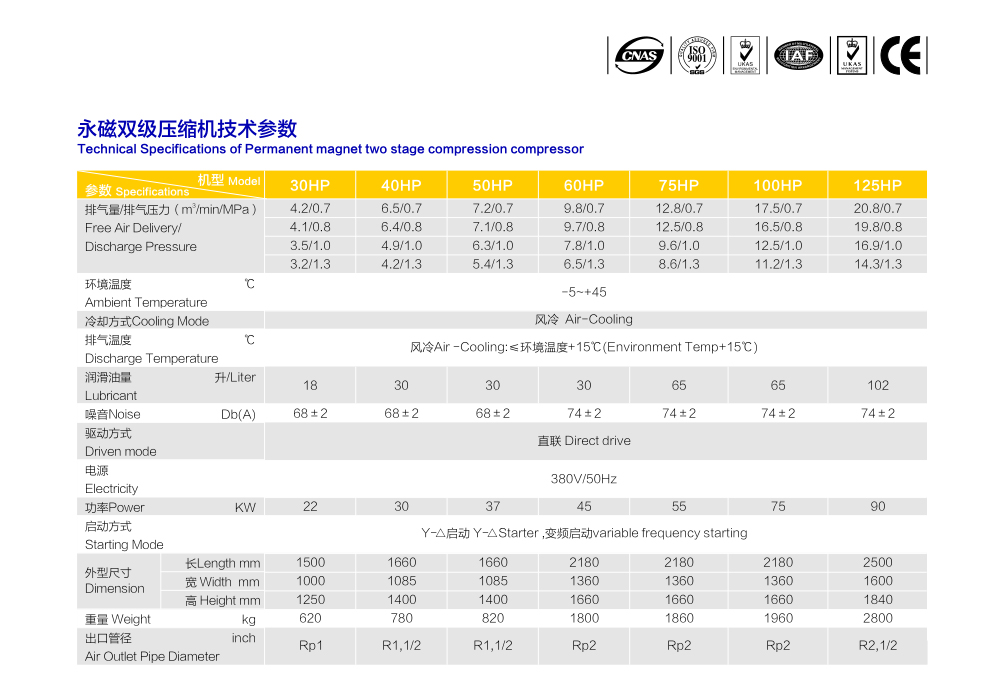This screenshot has height=682, width=1000.
Task: Select the 75HP model column header
Action: tap(679, 185)
